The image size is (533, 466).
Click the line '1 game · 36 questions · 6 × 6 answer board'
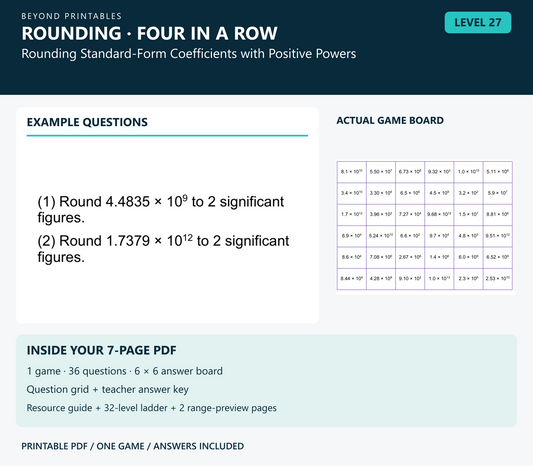[124, 371]
